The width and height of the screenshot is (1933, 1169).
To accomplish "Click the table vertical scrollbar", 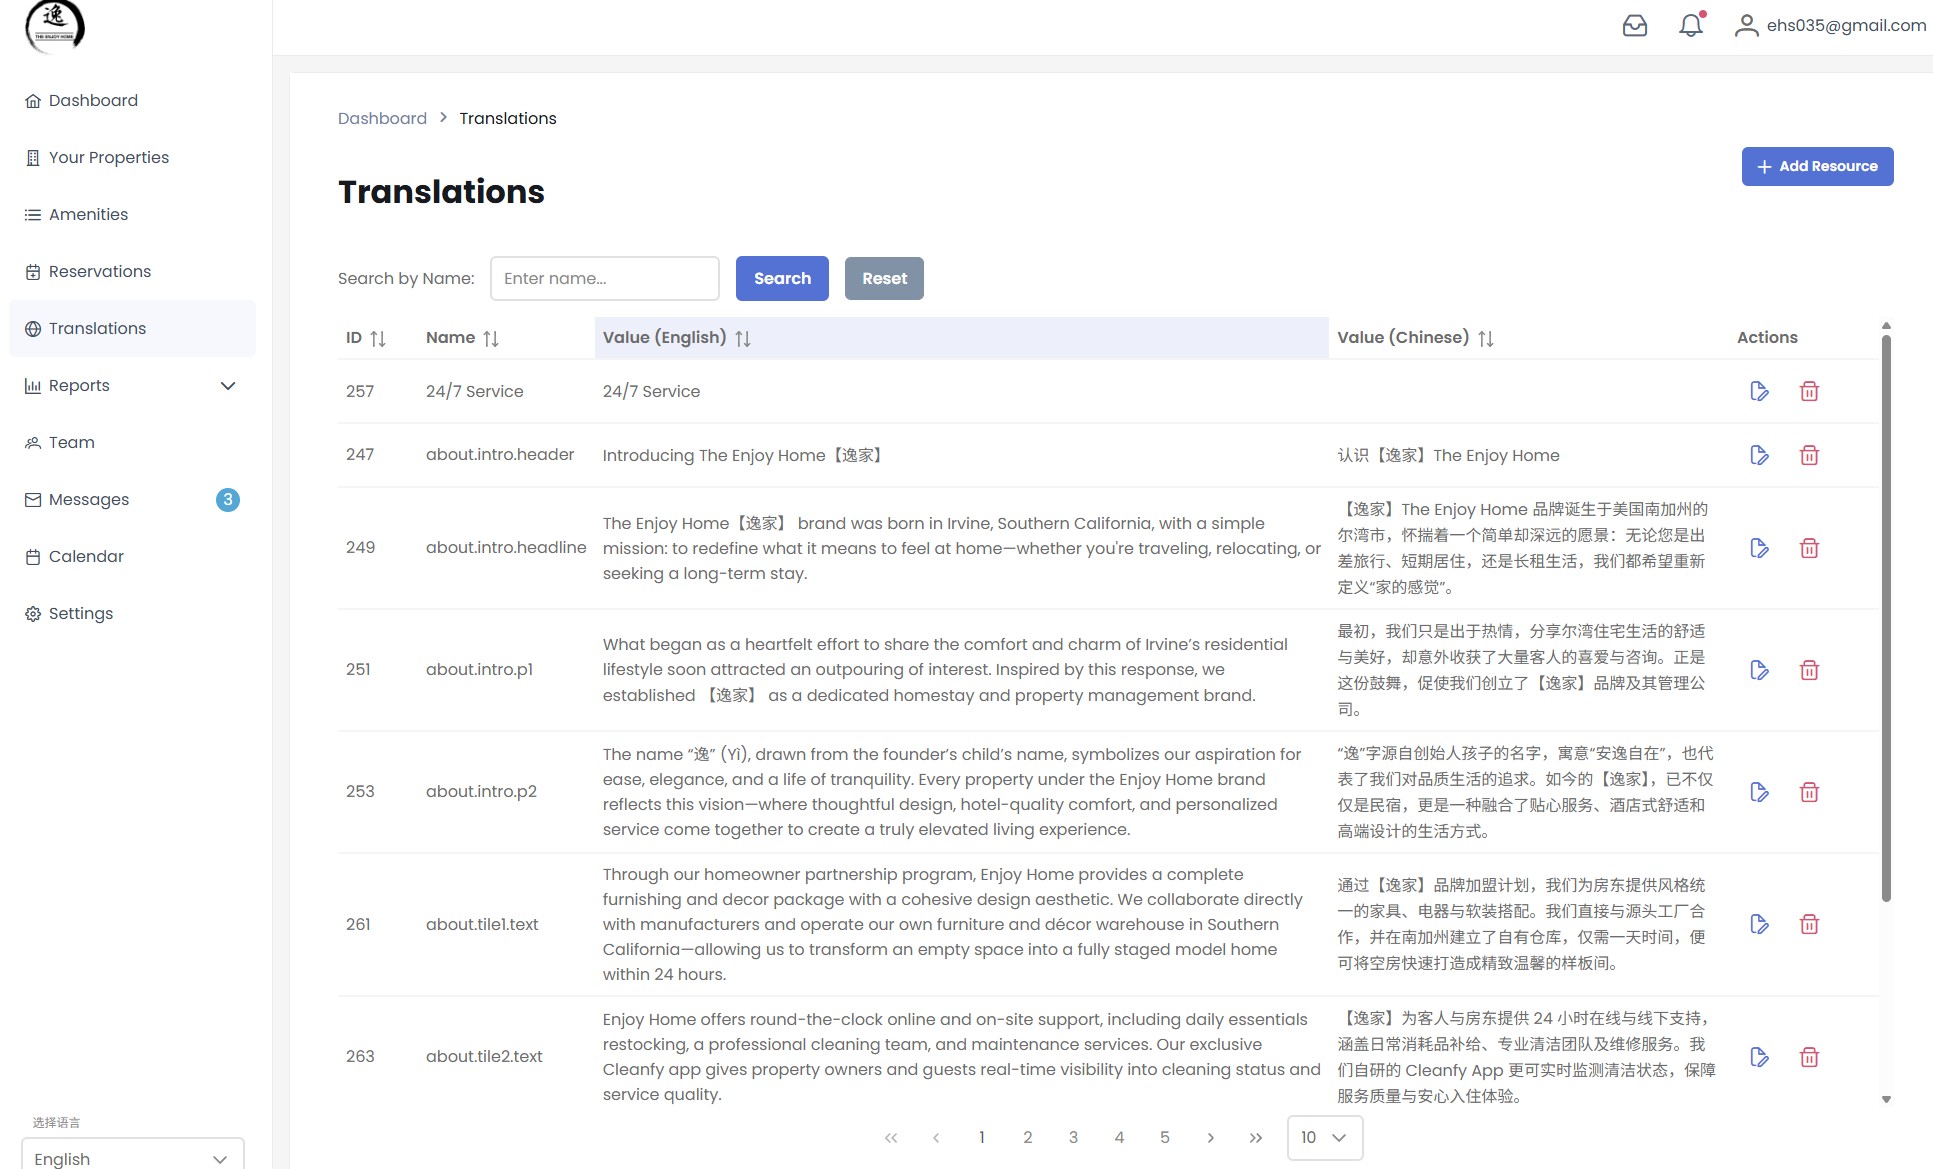I will 1886,620.
